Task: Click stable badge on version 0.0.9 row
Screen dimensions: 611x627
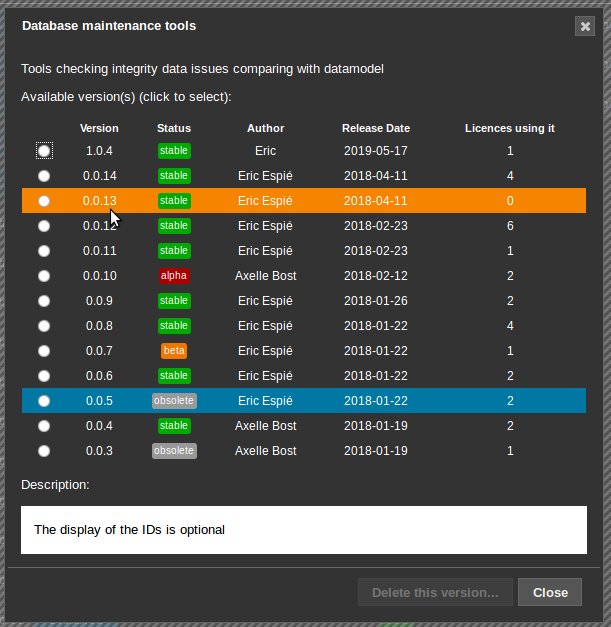Action: tap(174, 301)
